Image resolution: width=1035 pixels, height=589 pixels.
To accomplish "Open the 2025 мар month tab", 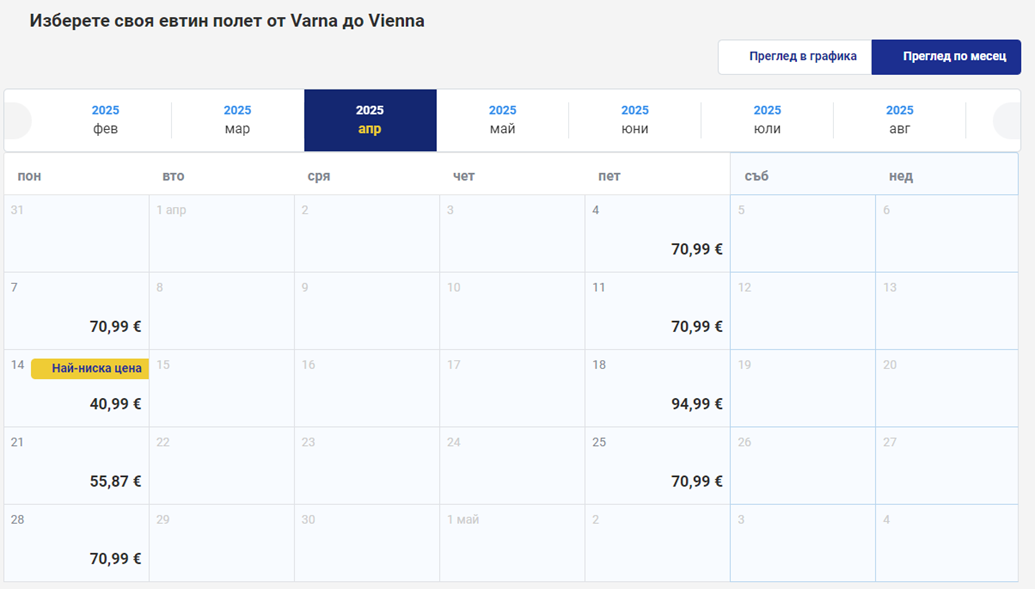I will [237, 120].
